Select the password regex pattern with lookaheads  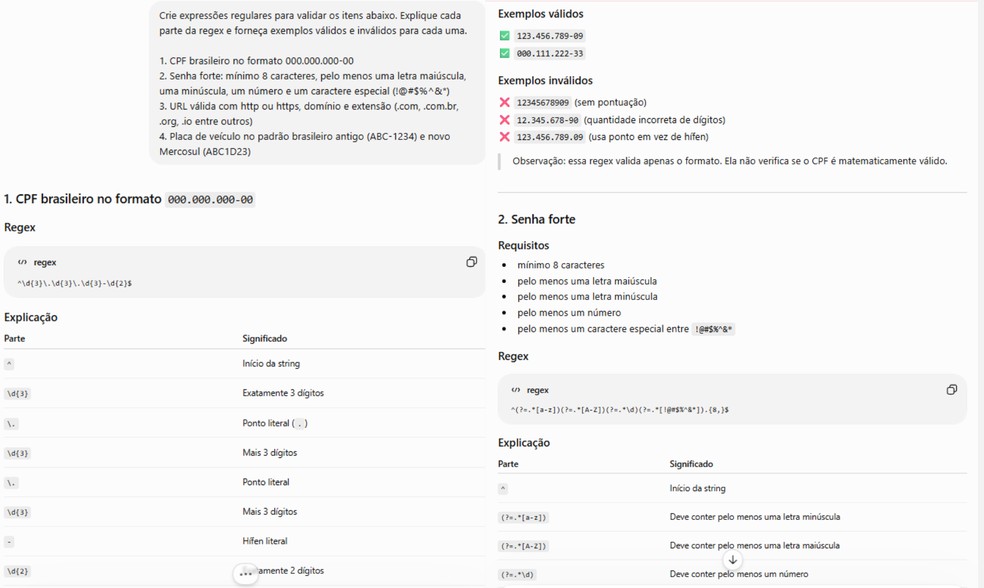click(620, 410)
